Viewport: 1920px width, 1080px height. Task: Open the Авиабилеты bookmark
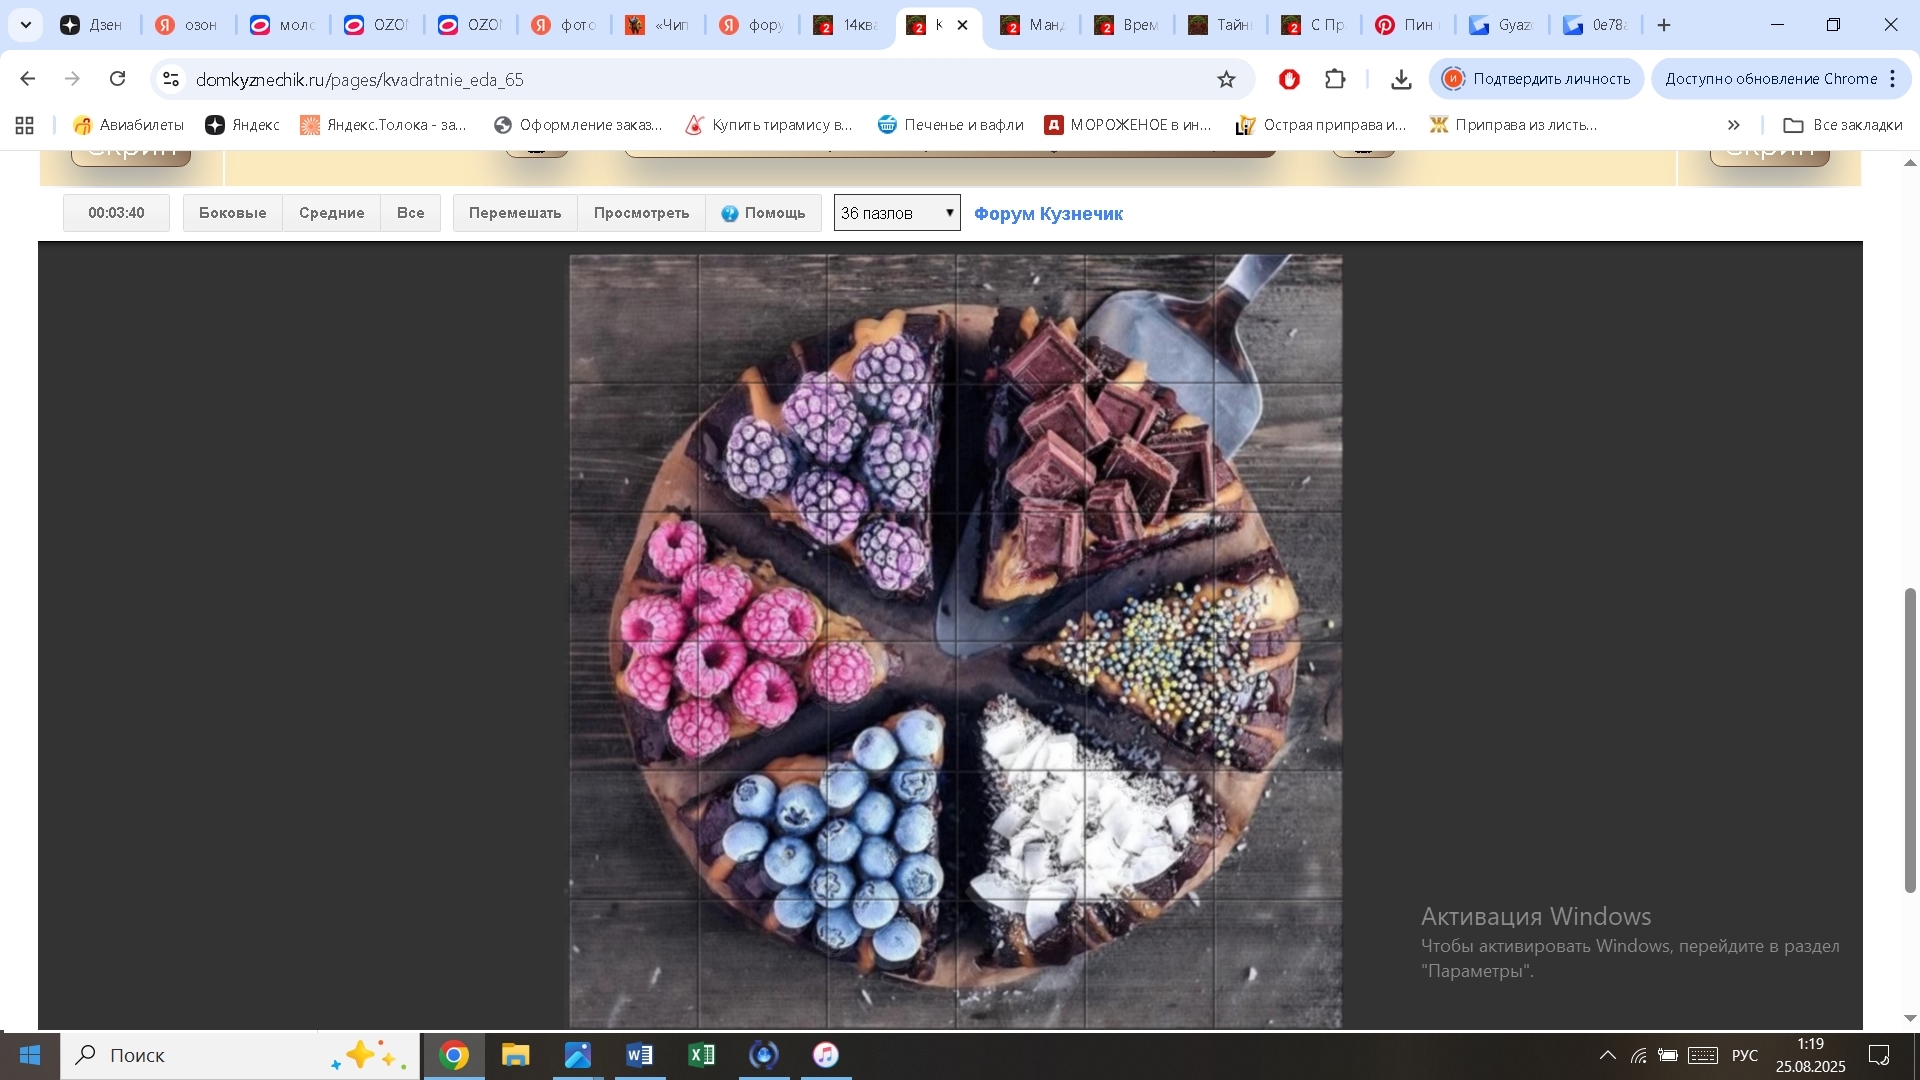point(128,125)
